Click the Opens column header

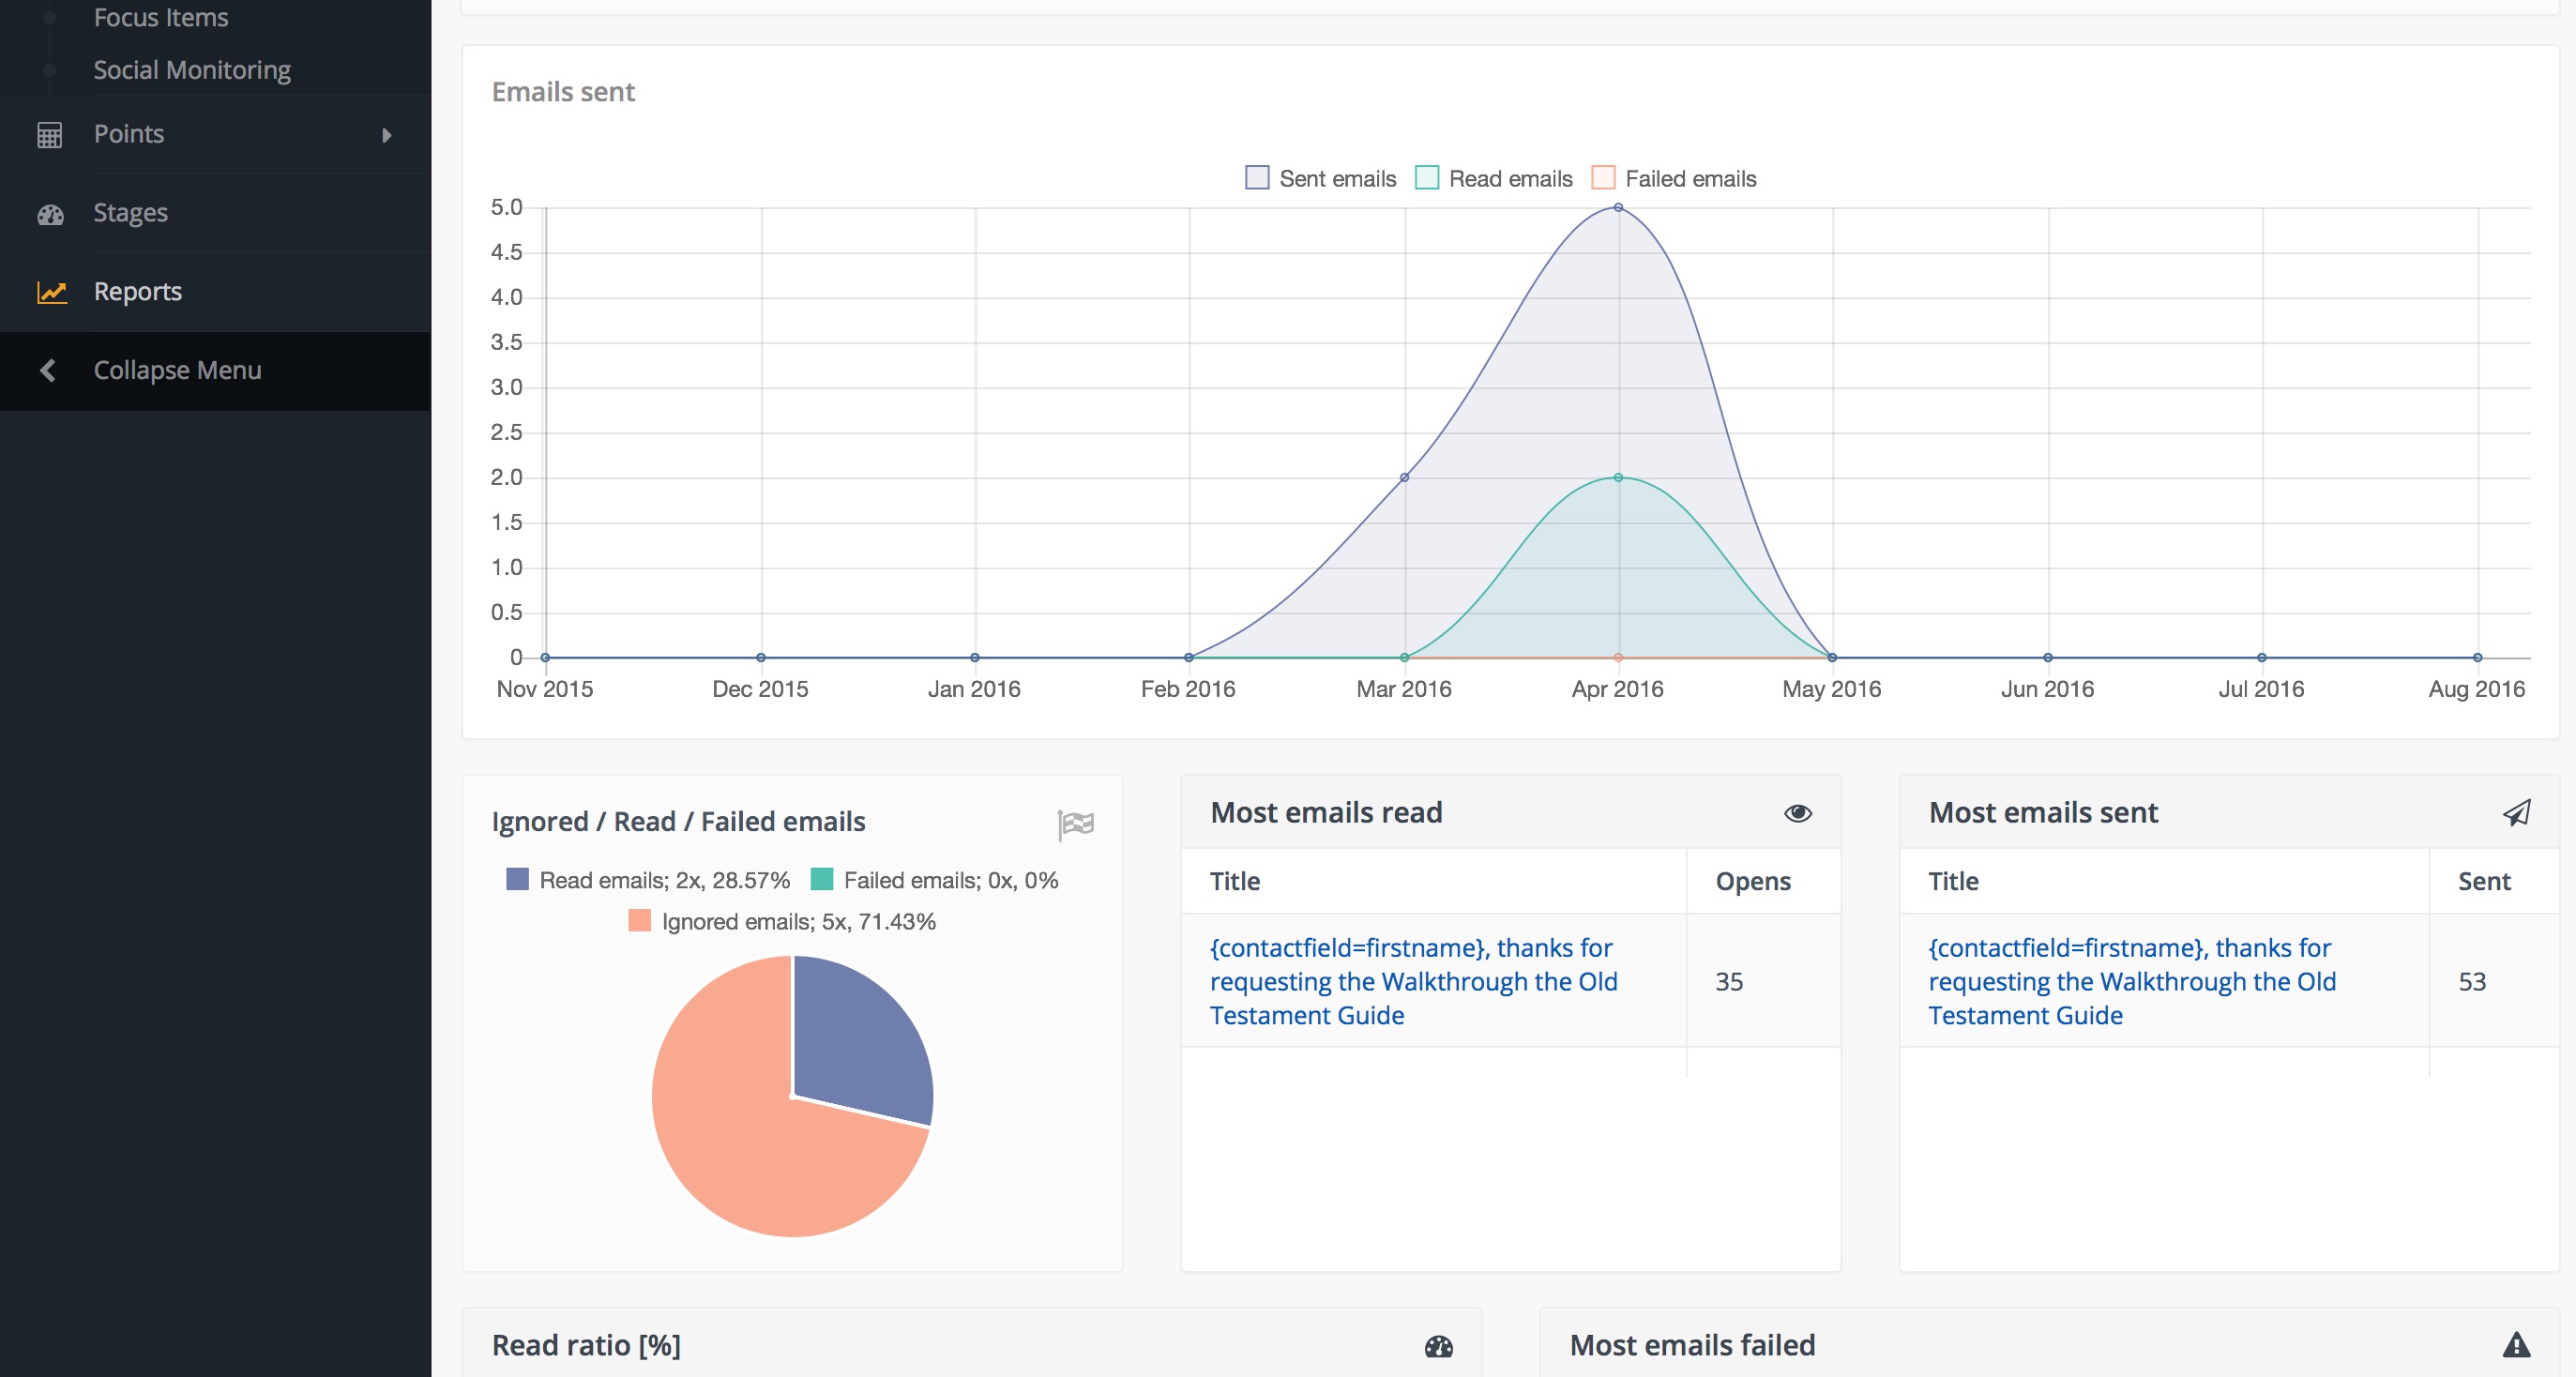[x=1753, y=881]
